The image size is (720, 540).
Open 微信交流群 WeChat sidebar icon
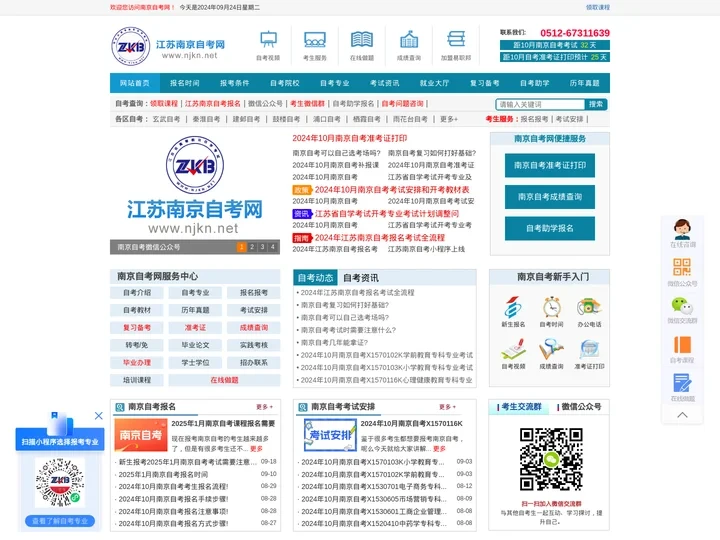click(682, 310)
